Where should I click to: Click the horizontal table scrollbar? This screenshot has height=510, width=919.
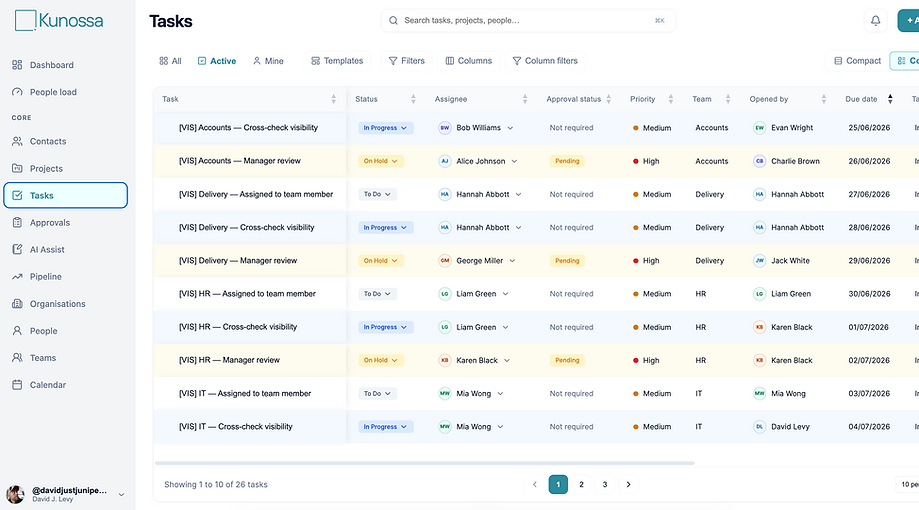[x=425, y=463]
